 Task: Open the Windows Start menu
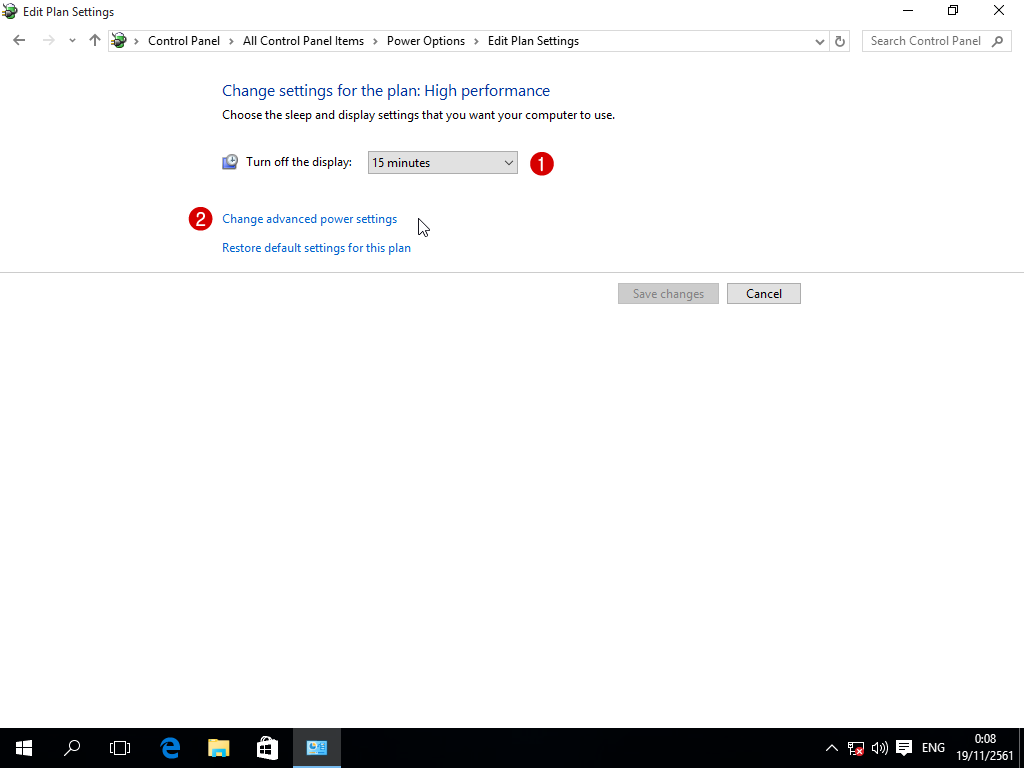pos(24,747)
